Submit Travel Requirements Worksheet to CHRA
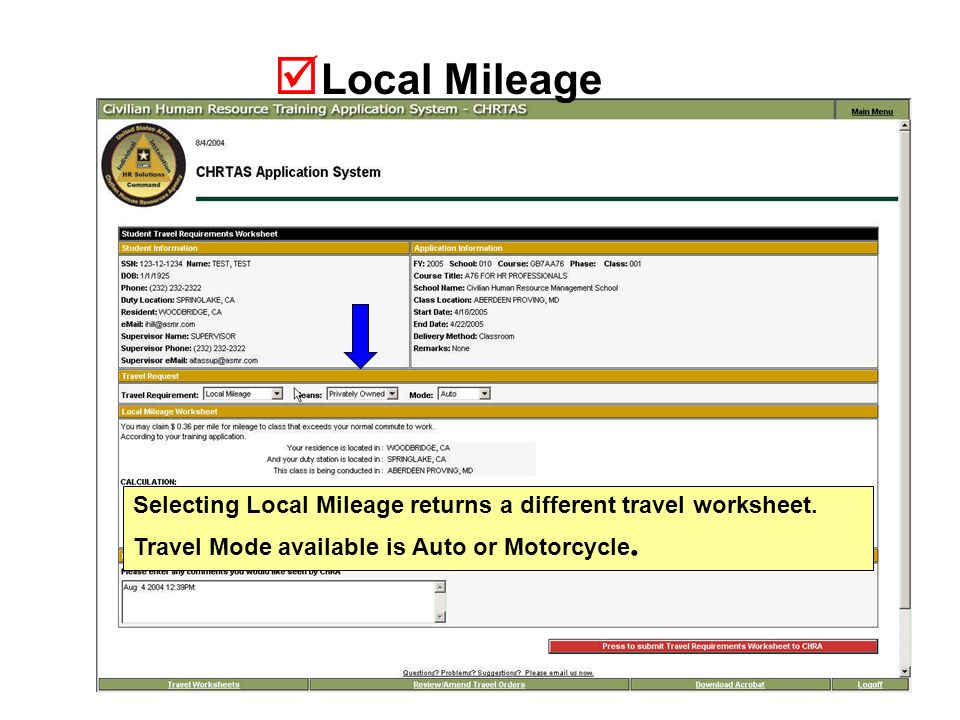960x720 pixels. 713,646
